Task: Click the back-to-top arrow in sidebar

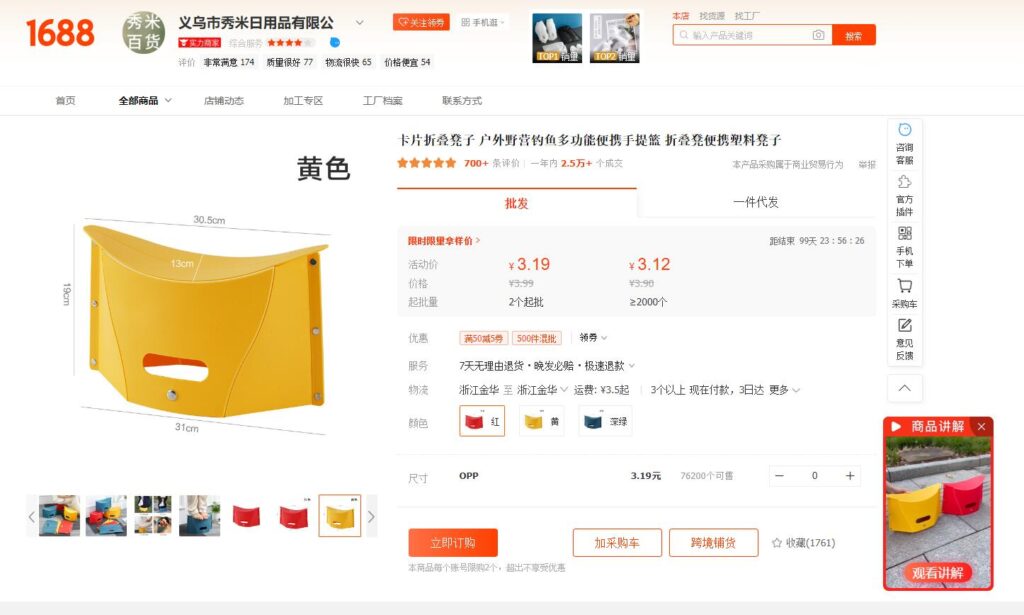Action: pyautogui.click(x=904, y=388)
